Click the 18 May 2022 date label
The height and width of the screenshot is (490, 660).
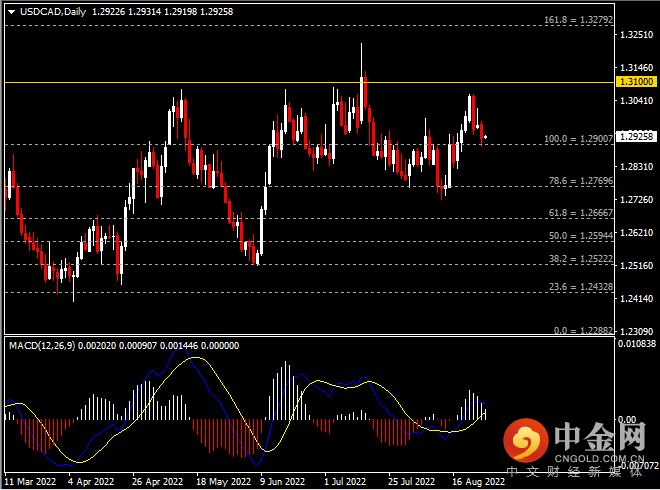point(224,482)
